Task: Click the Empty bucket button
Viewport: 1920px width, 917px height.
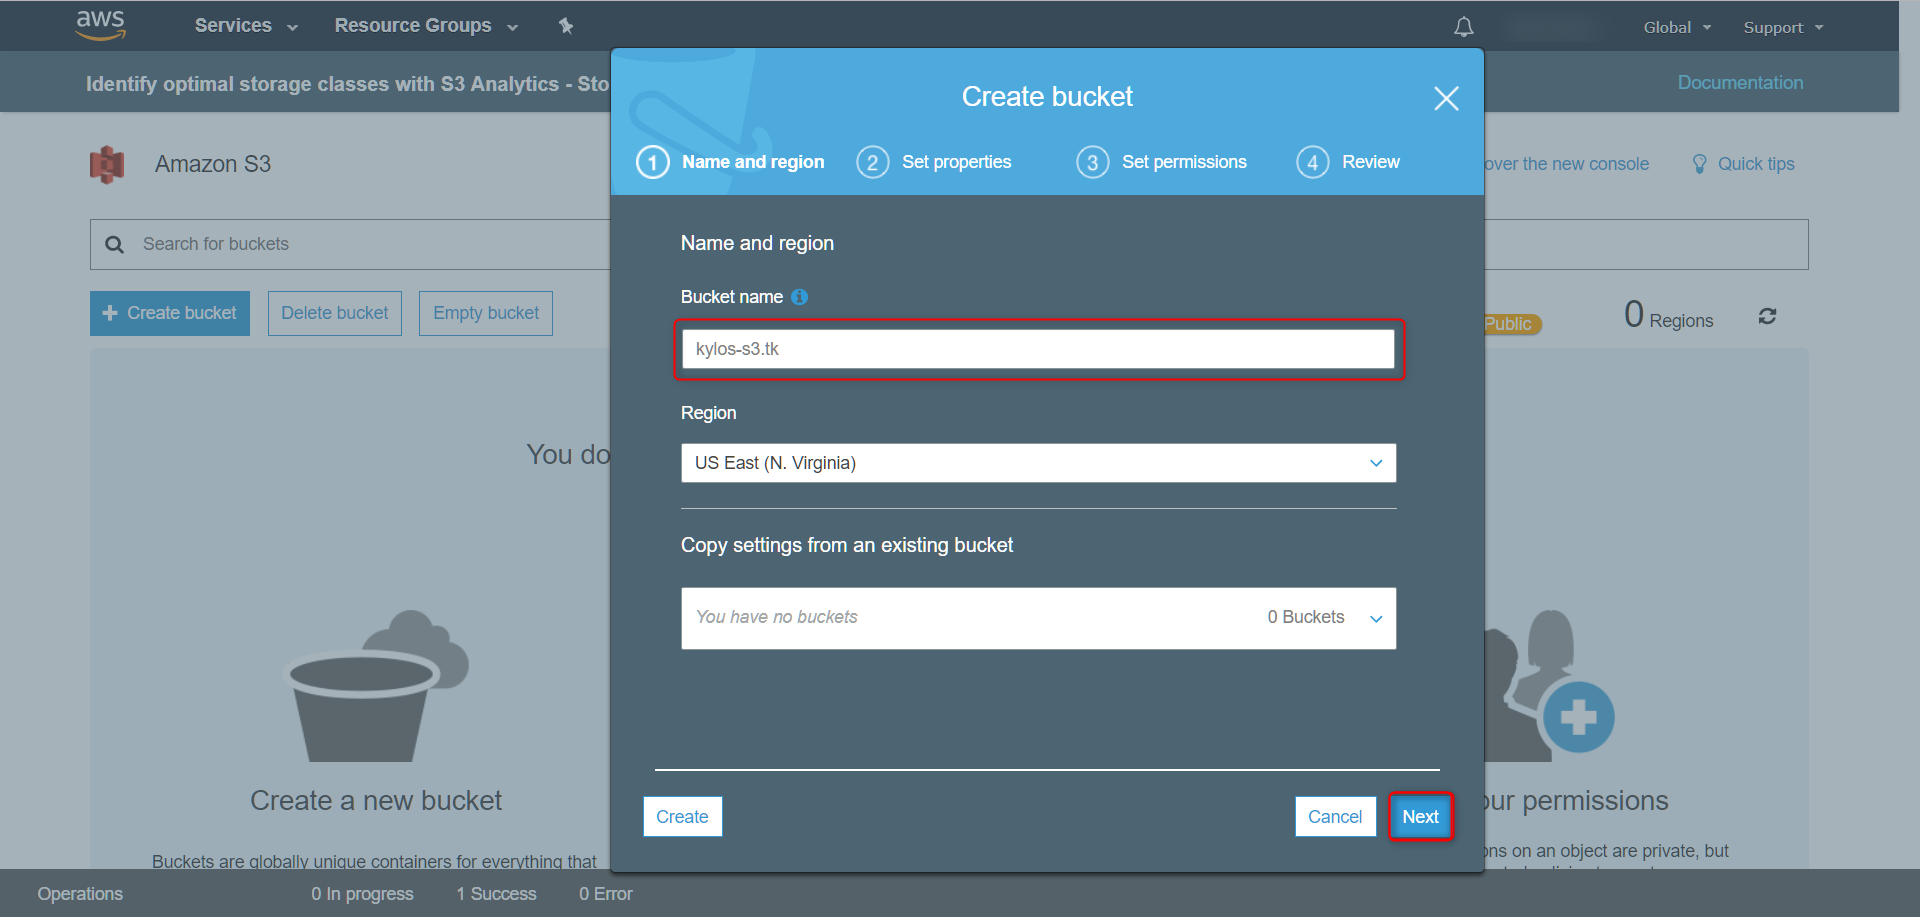Action: (x=486, y=314)
